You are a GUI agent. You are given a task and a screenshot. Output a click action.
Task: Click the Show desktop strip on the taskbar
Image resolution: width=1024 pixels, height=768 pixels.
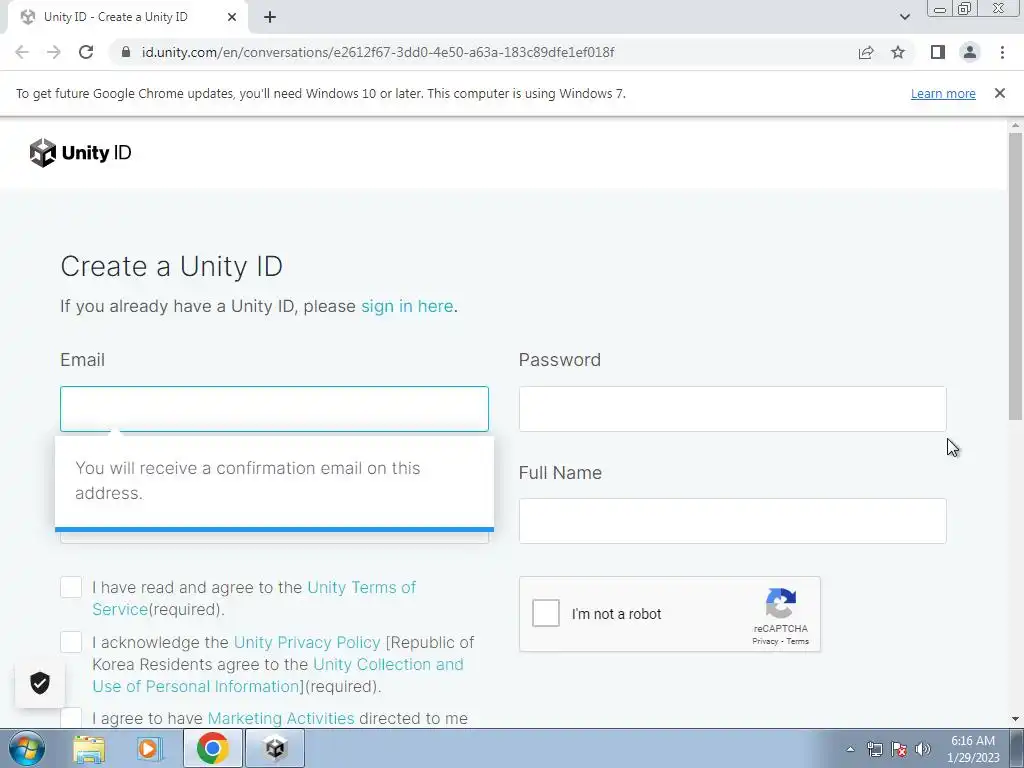coord(1017,748)
